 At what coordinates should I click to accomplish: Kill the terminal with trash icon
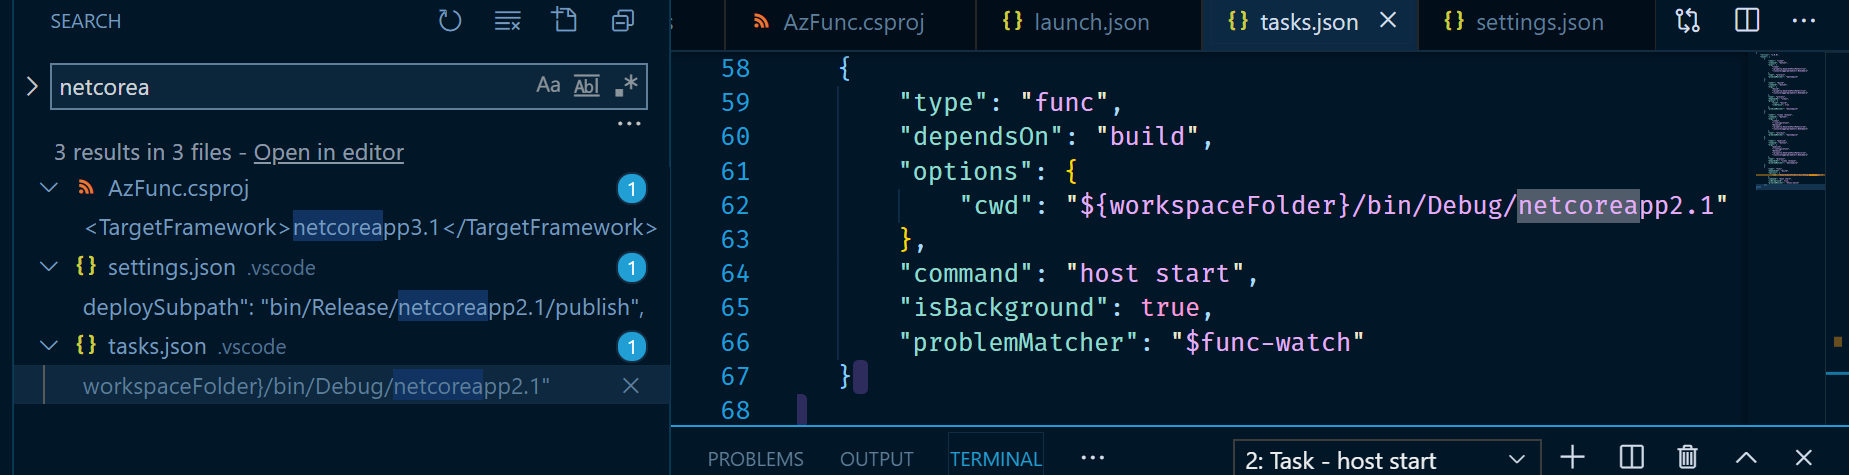tap(1688, 458)
